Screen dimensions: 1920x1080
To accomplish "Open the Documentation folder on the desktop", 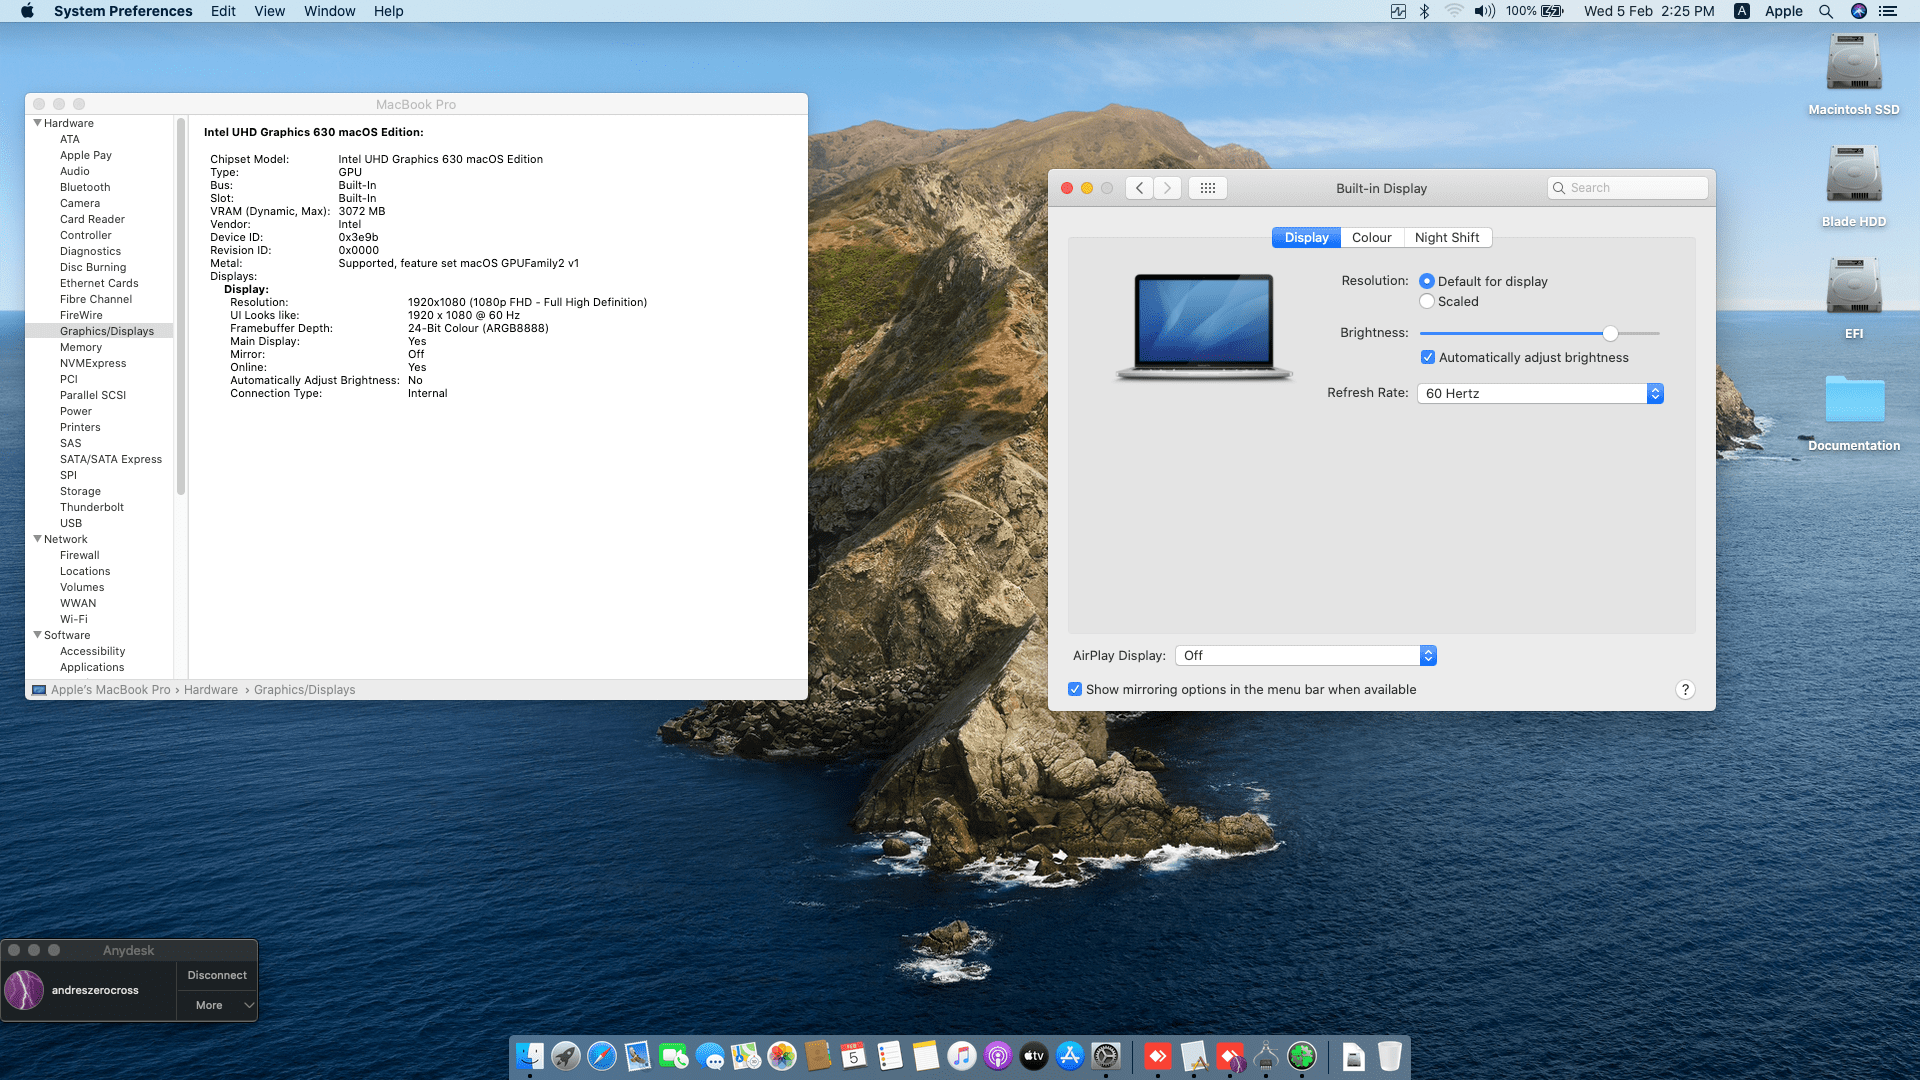I will pos(1853,400).
